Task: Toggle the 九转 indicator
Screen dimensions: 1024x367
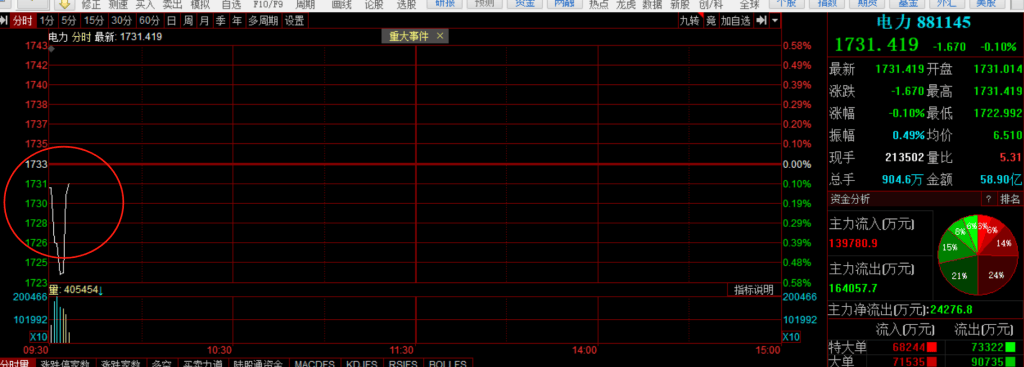Action: tap(690, 21)
